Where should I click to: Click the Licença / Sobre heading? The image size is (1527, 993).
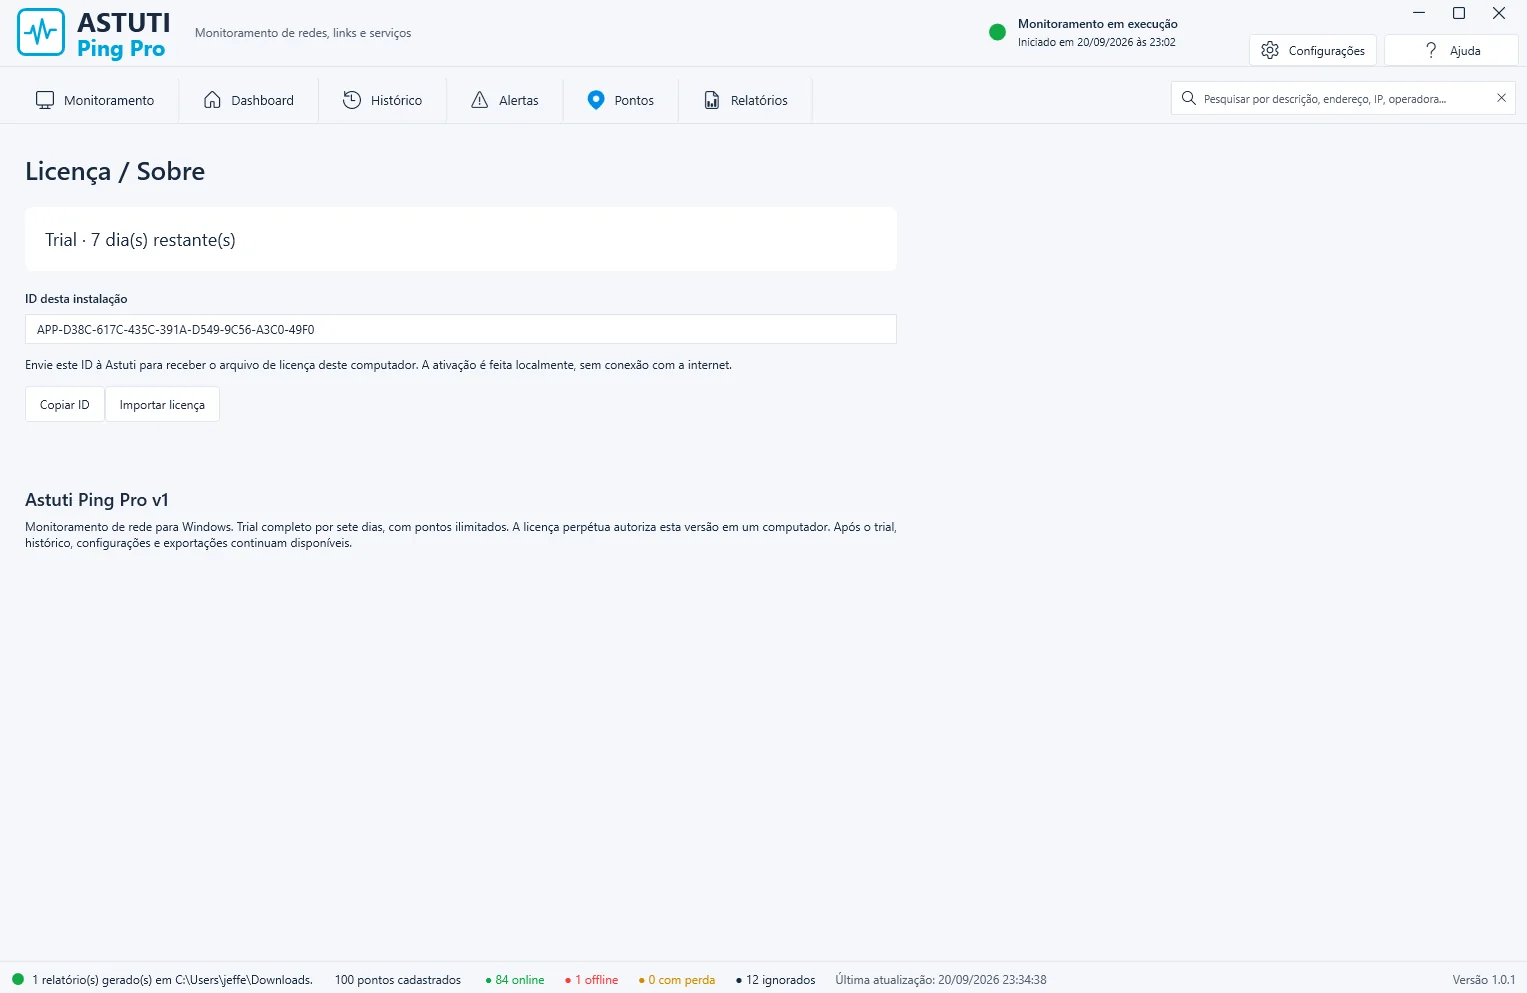click(115, 171)
